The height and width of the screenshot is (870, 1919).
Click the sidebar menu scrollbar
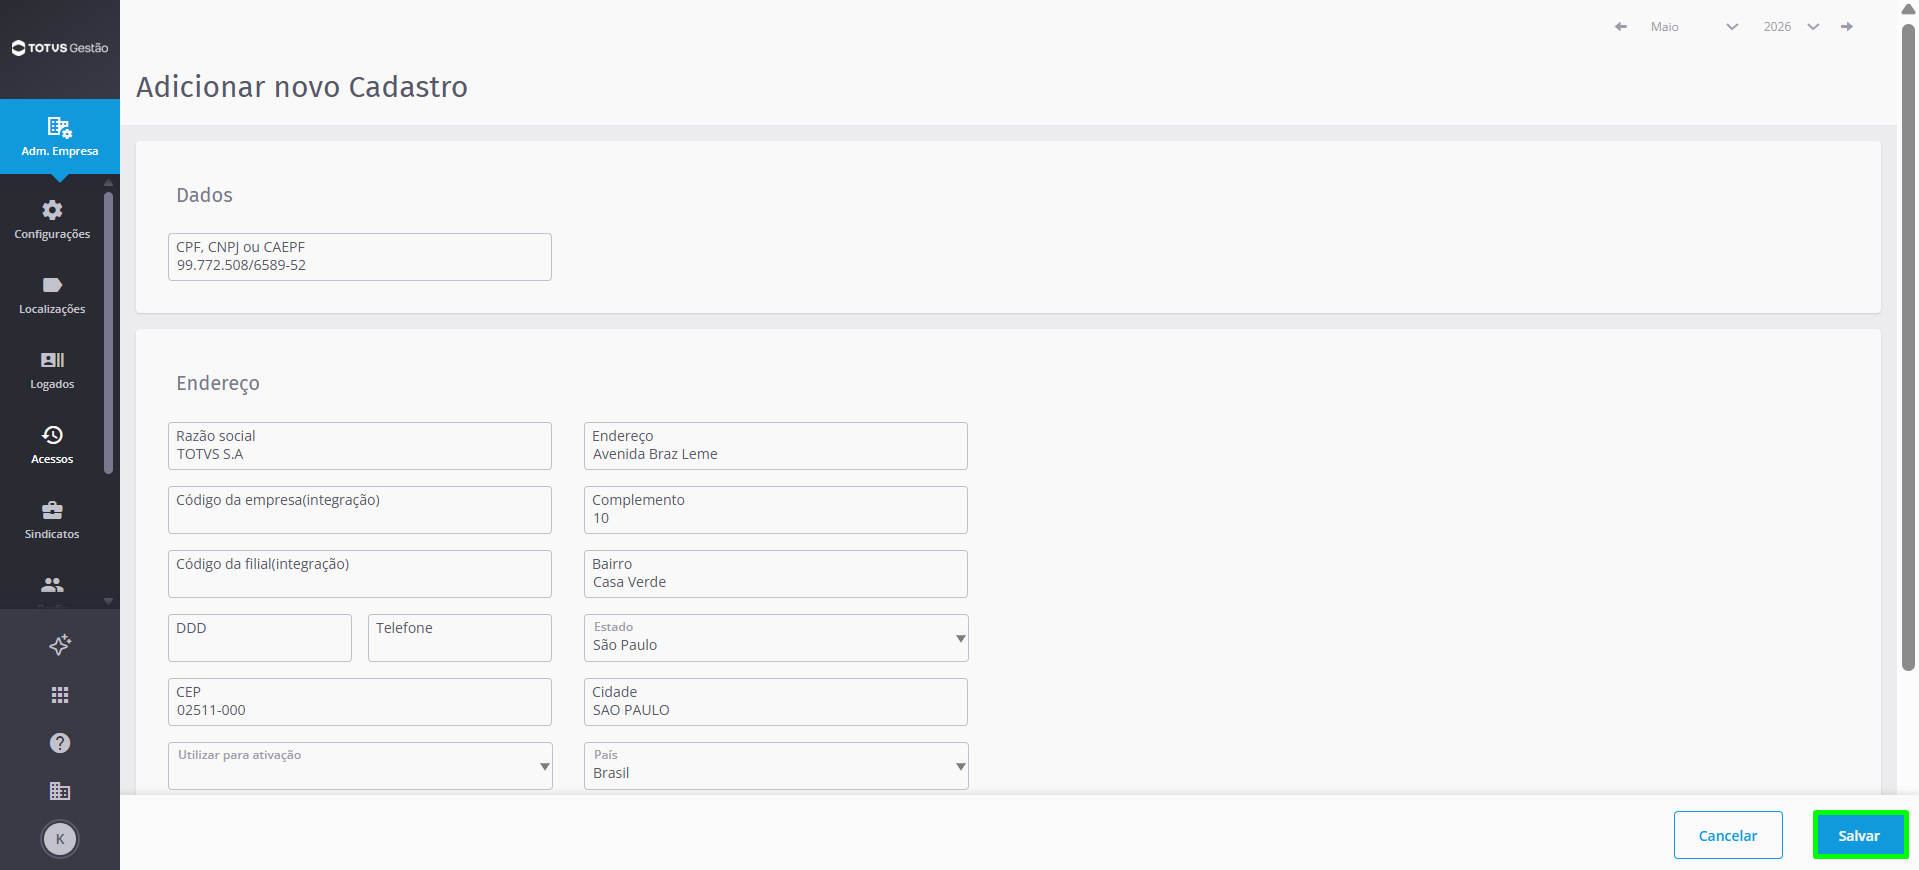tap(108, 332)
